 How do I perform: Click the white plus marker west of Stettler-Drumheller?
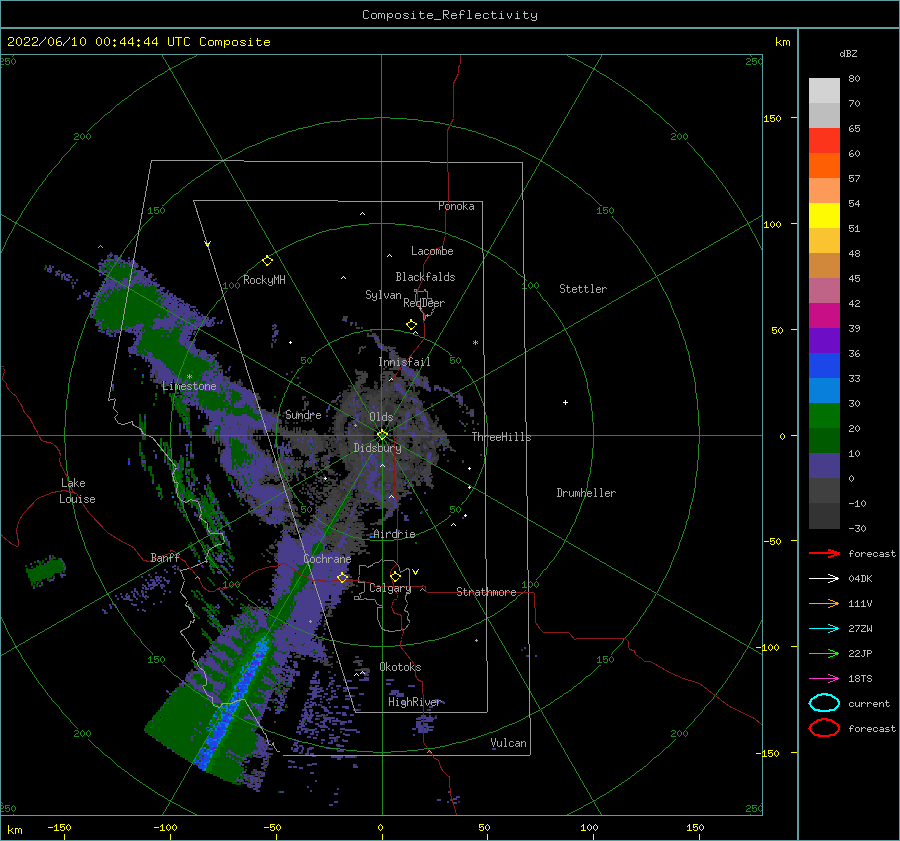[x=565, y=402]
